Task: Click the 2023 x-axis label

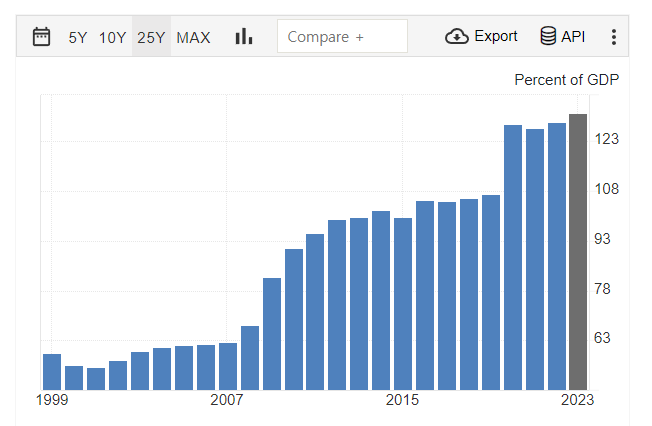Action: coord(578,400)
